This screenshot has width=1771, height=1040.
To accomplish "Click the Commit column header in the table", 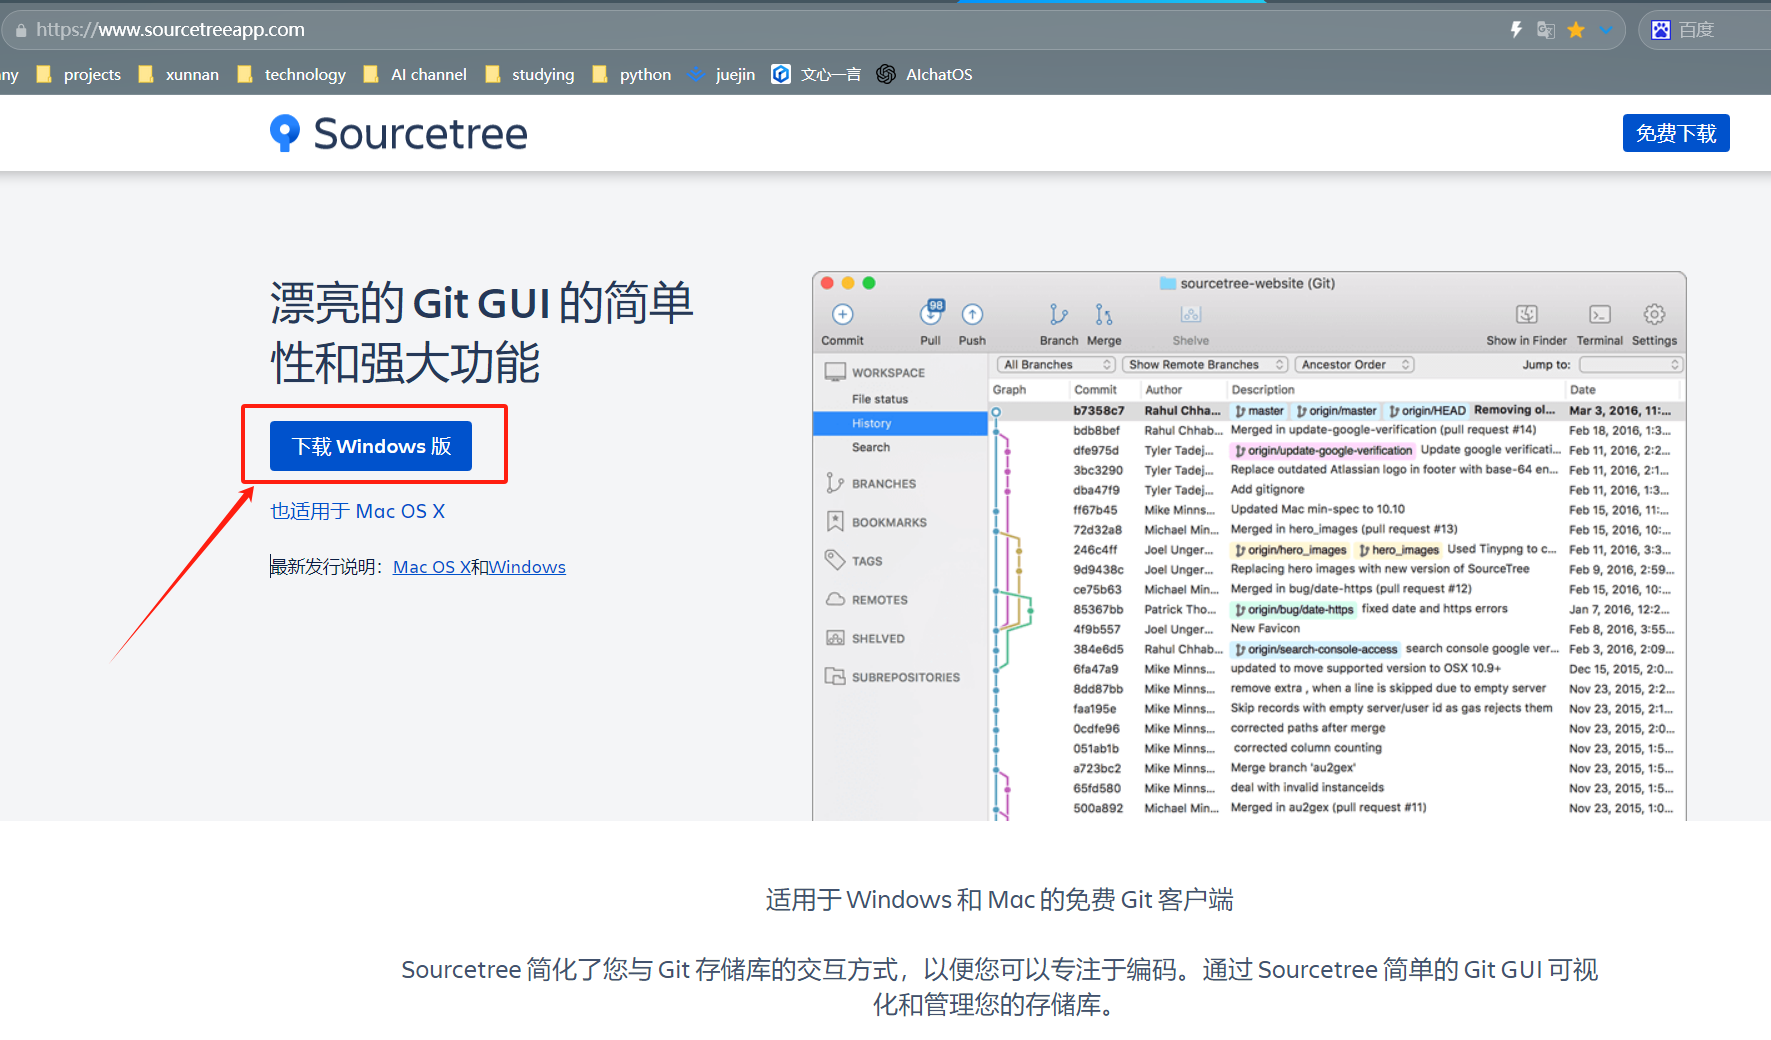I will pos(1095,390).
